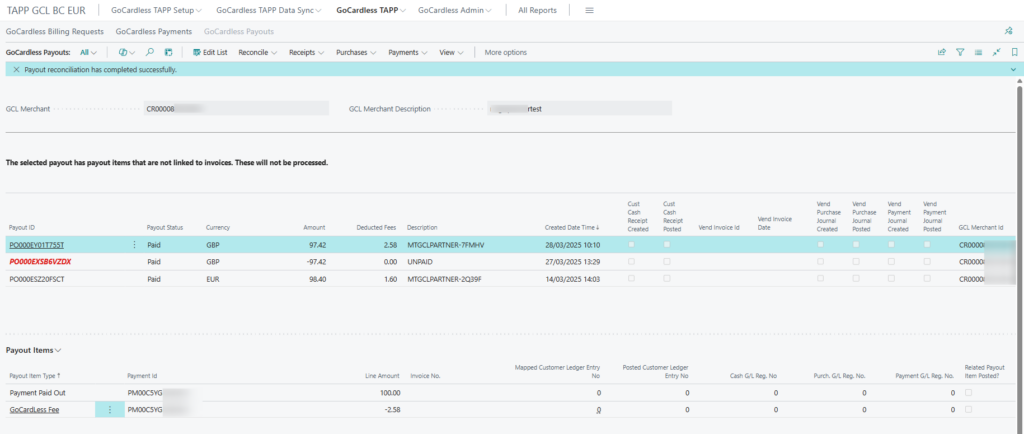Screen dimensions: 1024x434
Task: Open the Purchases dropdown
Action: coord(356,52)
